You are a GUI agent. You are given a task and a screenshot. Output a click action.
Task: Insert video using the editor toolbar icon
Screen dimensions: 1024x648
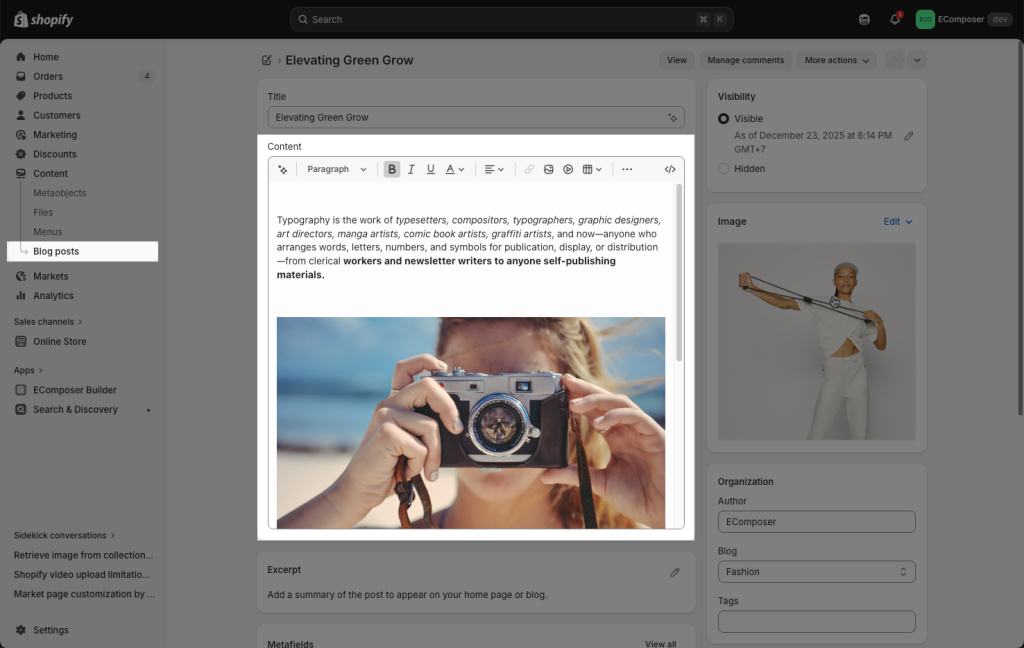click(x=568, y=170)
